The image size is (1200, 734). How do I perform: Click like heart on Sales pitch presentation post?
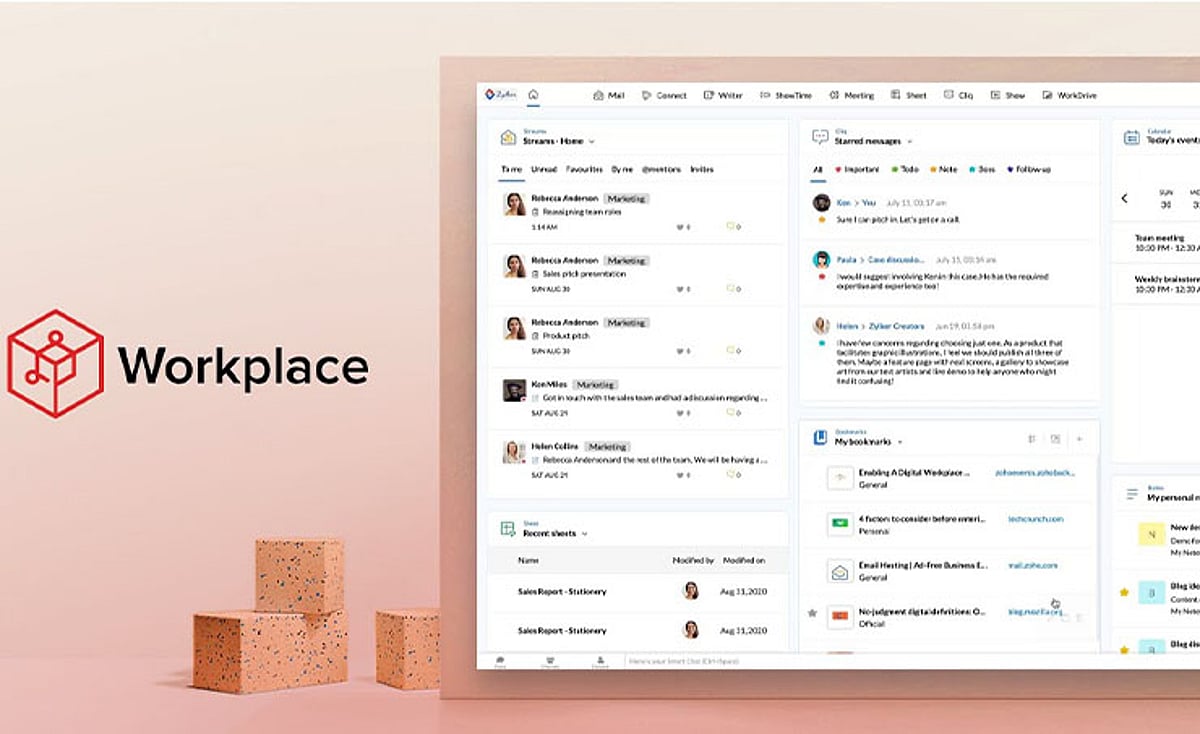(x=680, y=289)
